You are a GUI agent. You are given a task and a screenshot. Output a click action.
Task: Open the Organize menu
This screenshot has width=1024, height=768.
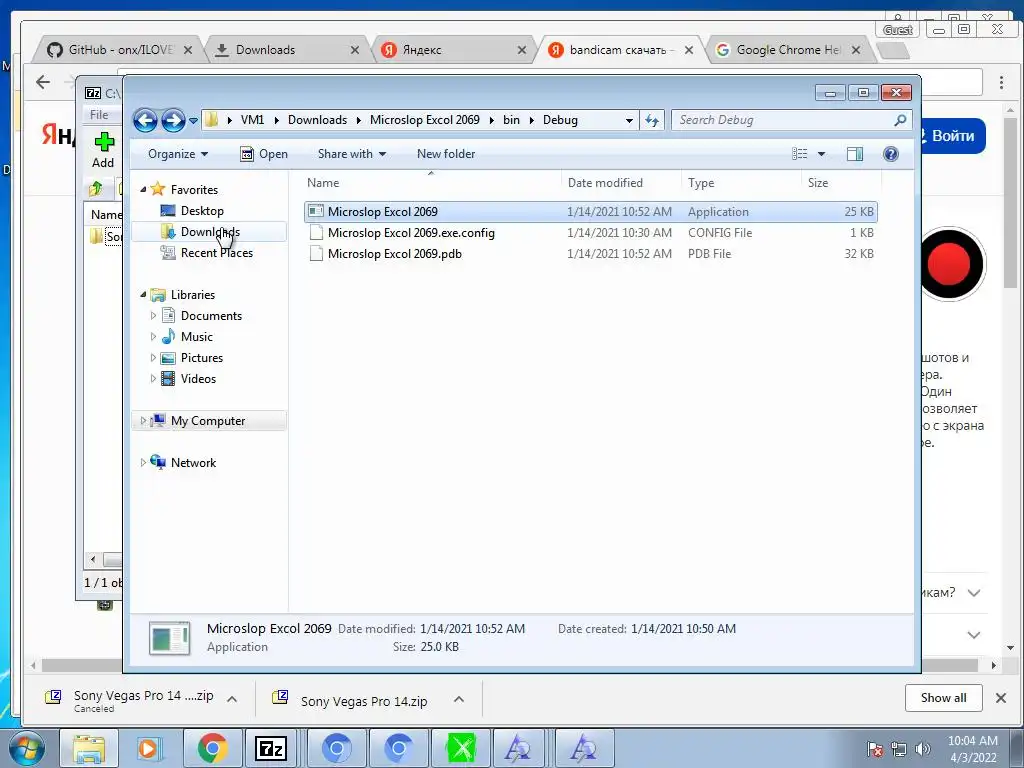click(178, 154)
